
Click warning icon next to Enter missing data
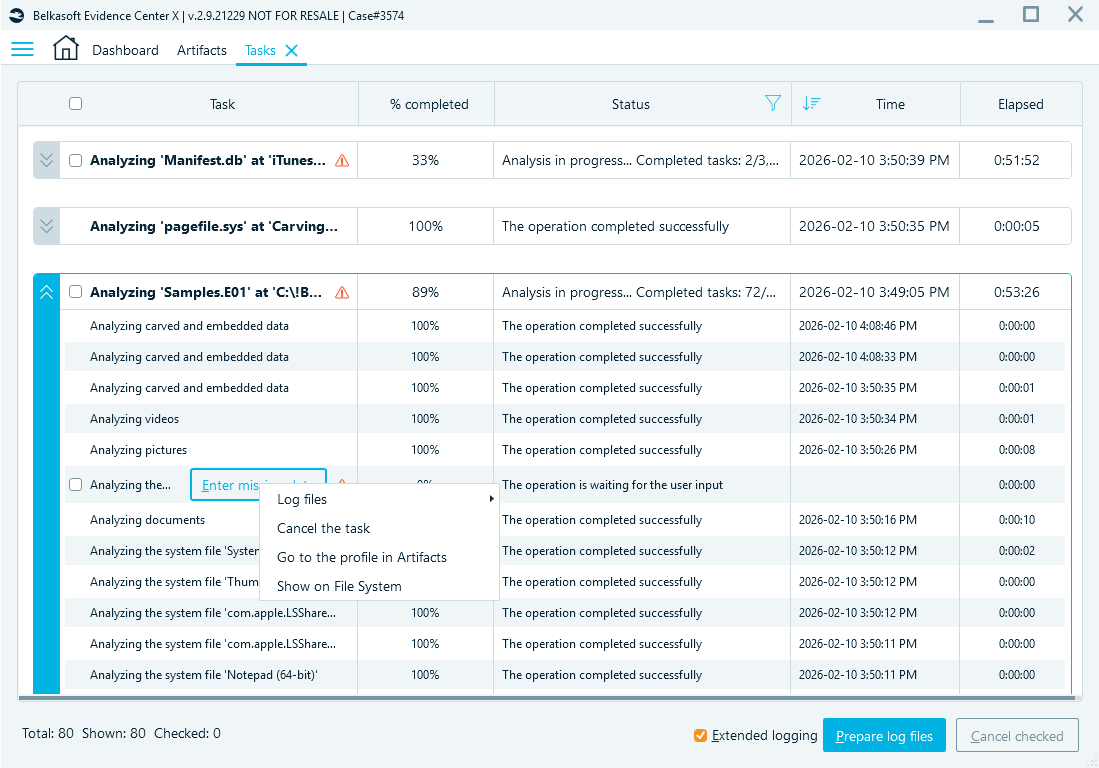[340, 484]
